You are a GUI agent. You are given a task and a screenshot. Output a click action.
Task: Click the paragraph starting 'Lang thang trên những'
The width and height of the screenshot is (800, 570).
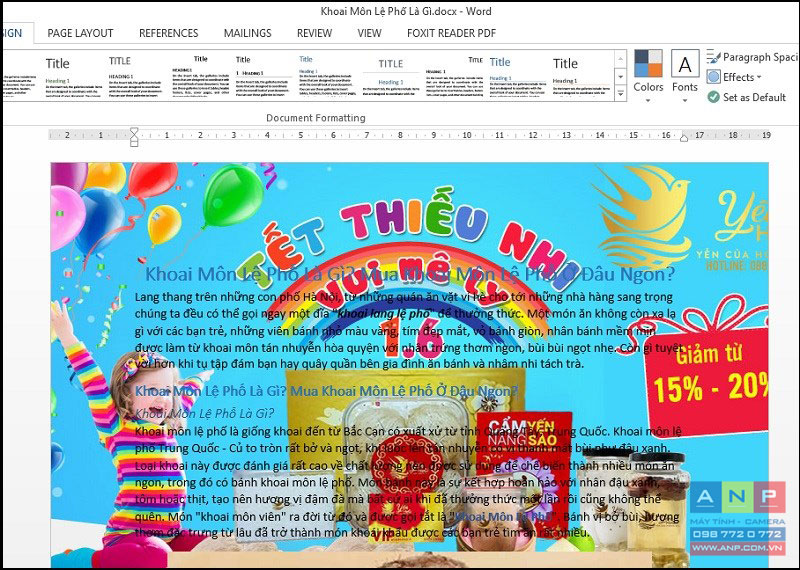(408, 330)
